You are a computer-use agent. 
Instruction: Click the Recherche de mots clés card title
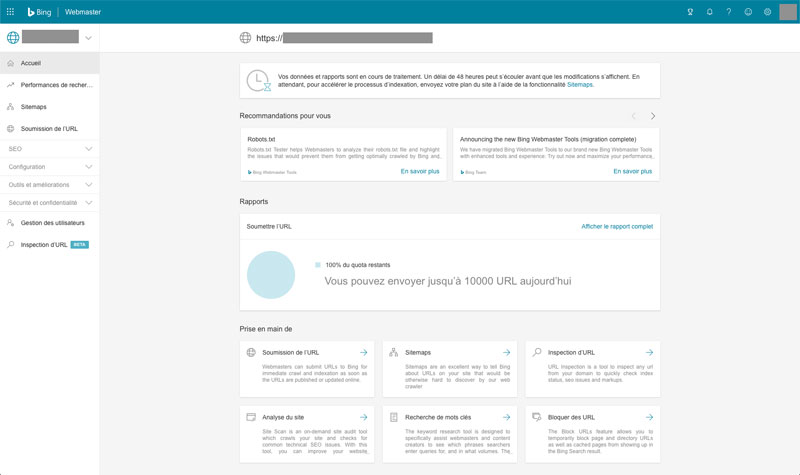(438, 417)
